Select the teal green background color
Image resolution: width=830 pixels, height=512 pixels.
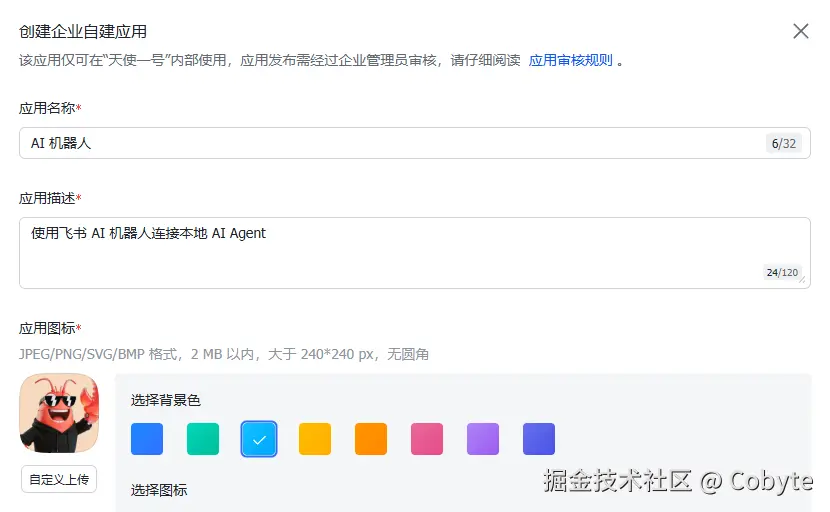click(x=203, y=439)
